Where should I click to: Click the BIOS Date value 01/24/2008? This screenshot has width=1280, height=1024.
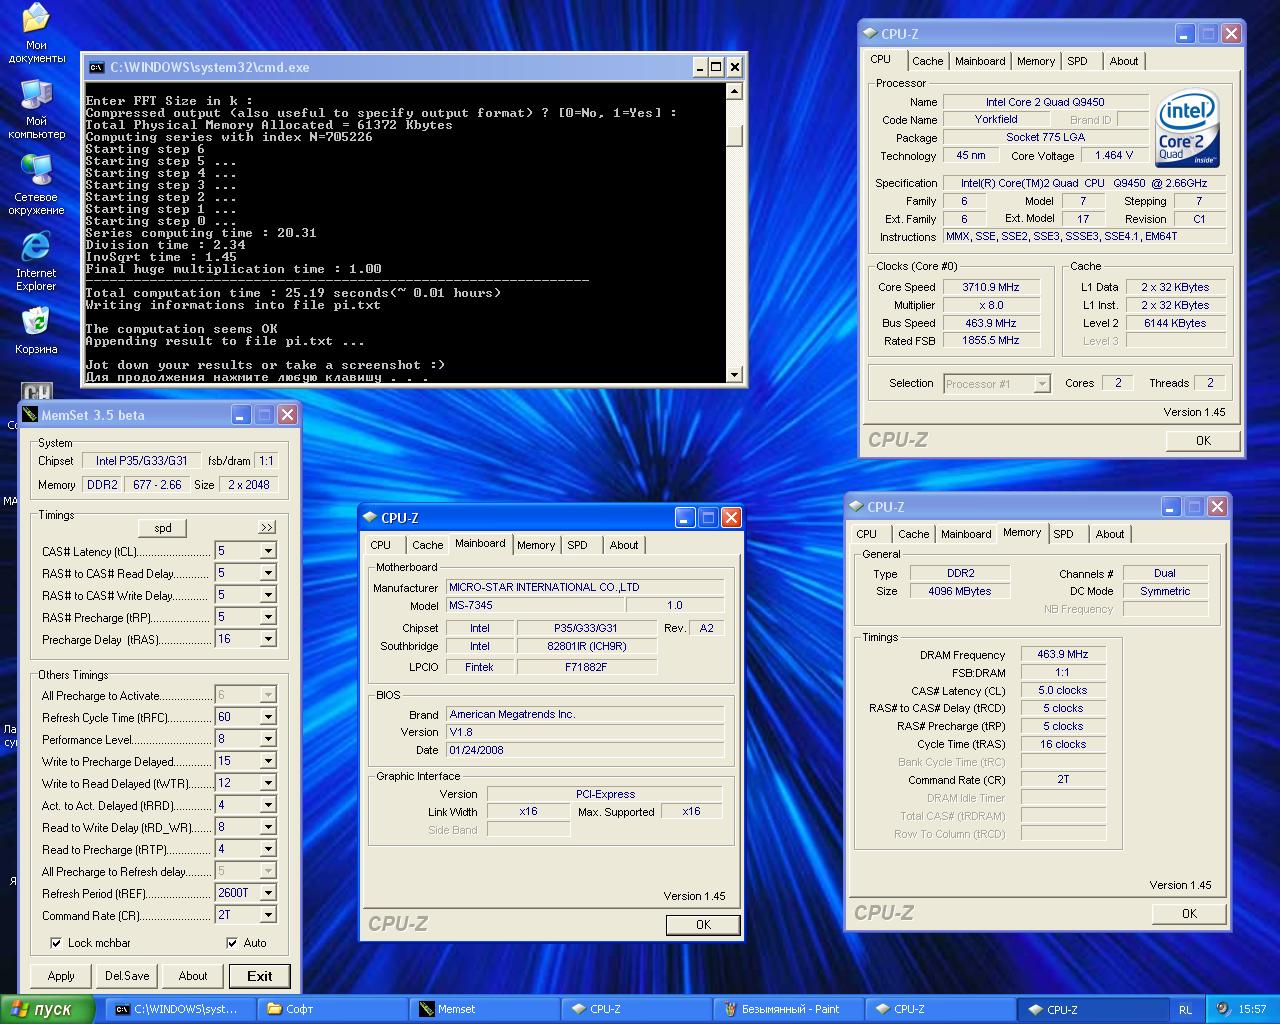coord(584,751)
